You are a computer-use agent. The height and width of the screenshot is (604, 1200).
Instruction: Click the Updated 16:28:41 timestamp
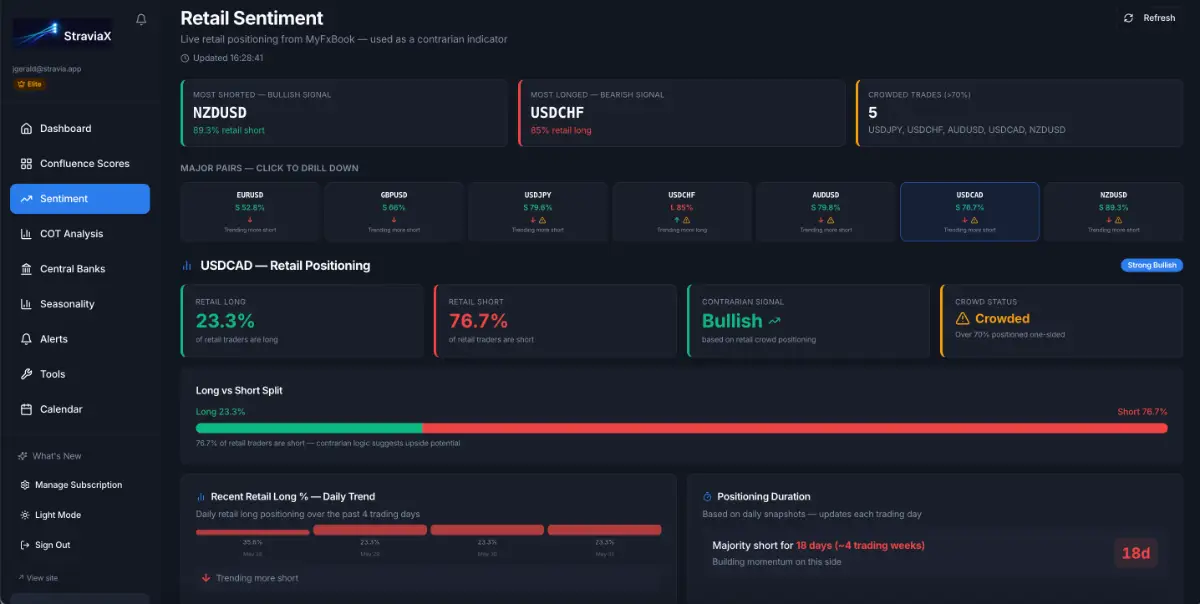(x=228, y=58)
